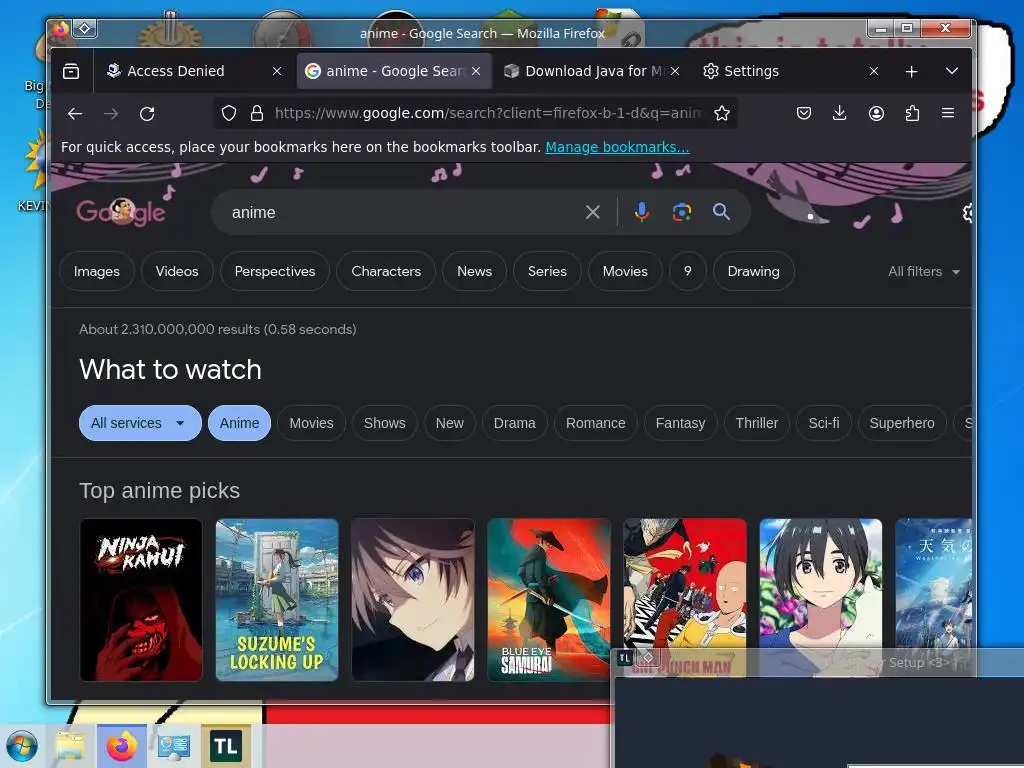Filter search results by Images
The height and width of the screenshot is (768, 1024).
pos(97,271)
